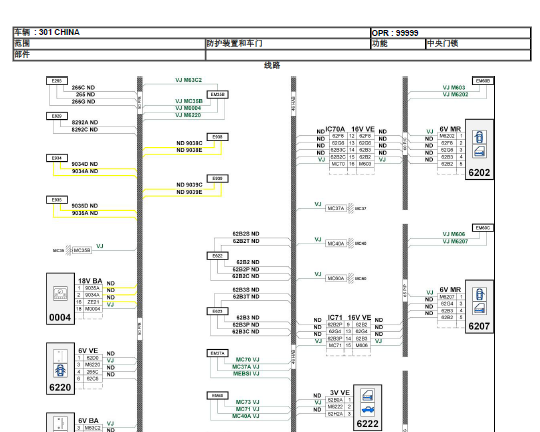Viewport: 540px width, 432px height.
Task: Click the 6V MR label above 6202
Action: (450, 129)
